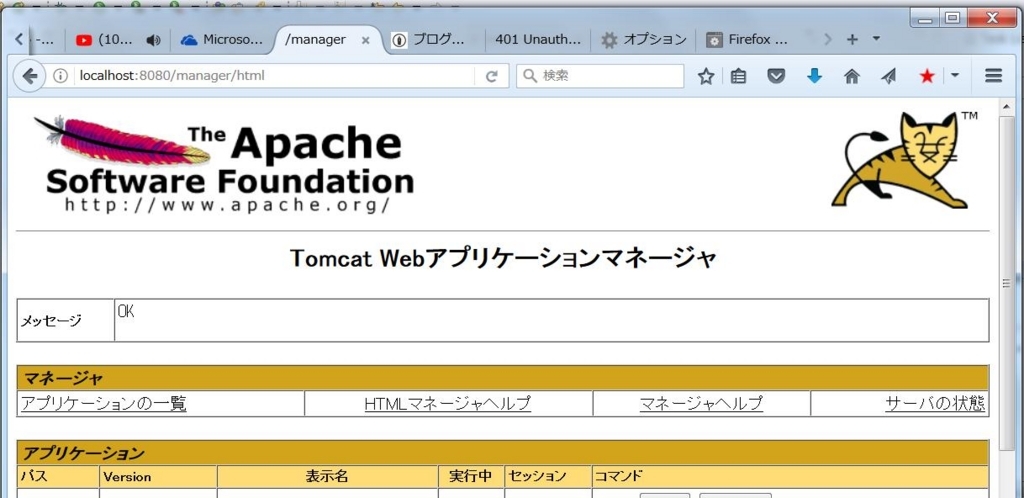Open dropdown beside the red star icon
The image size is (1024, 498).
coord(955,76)
